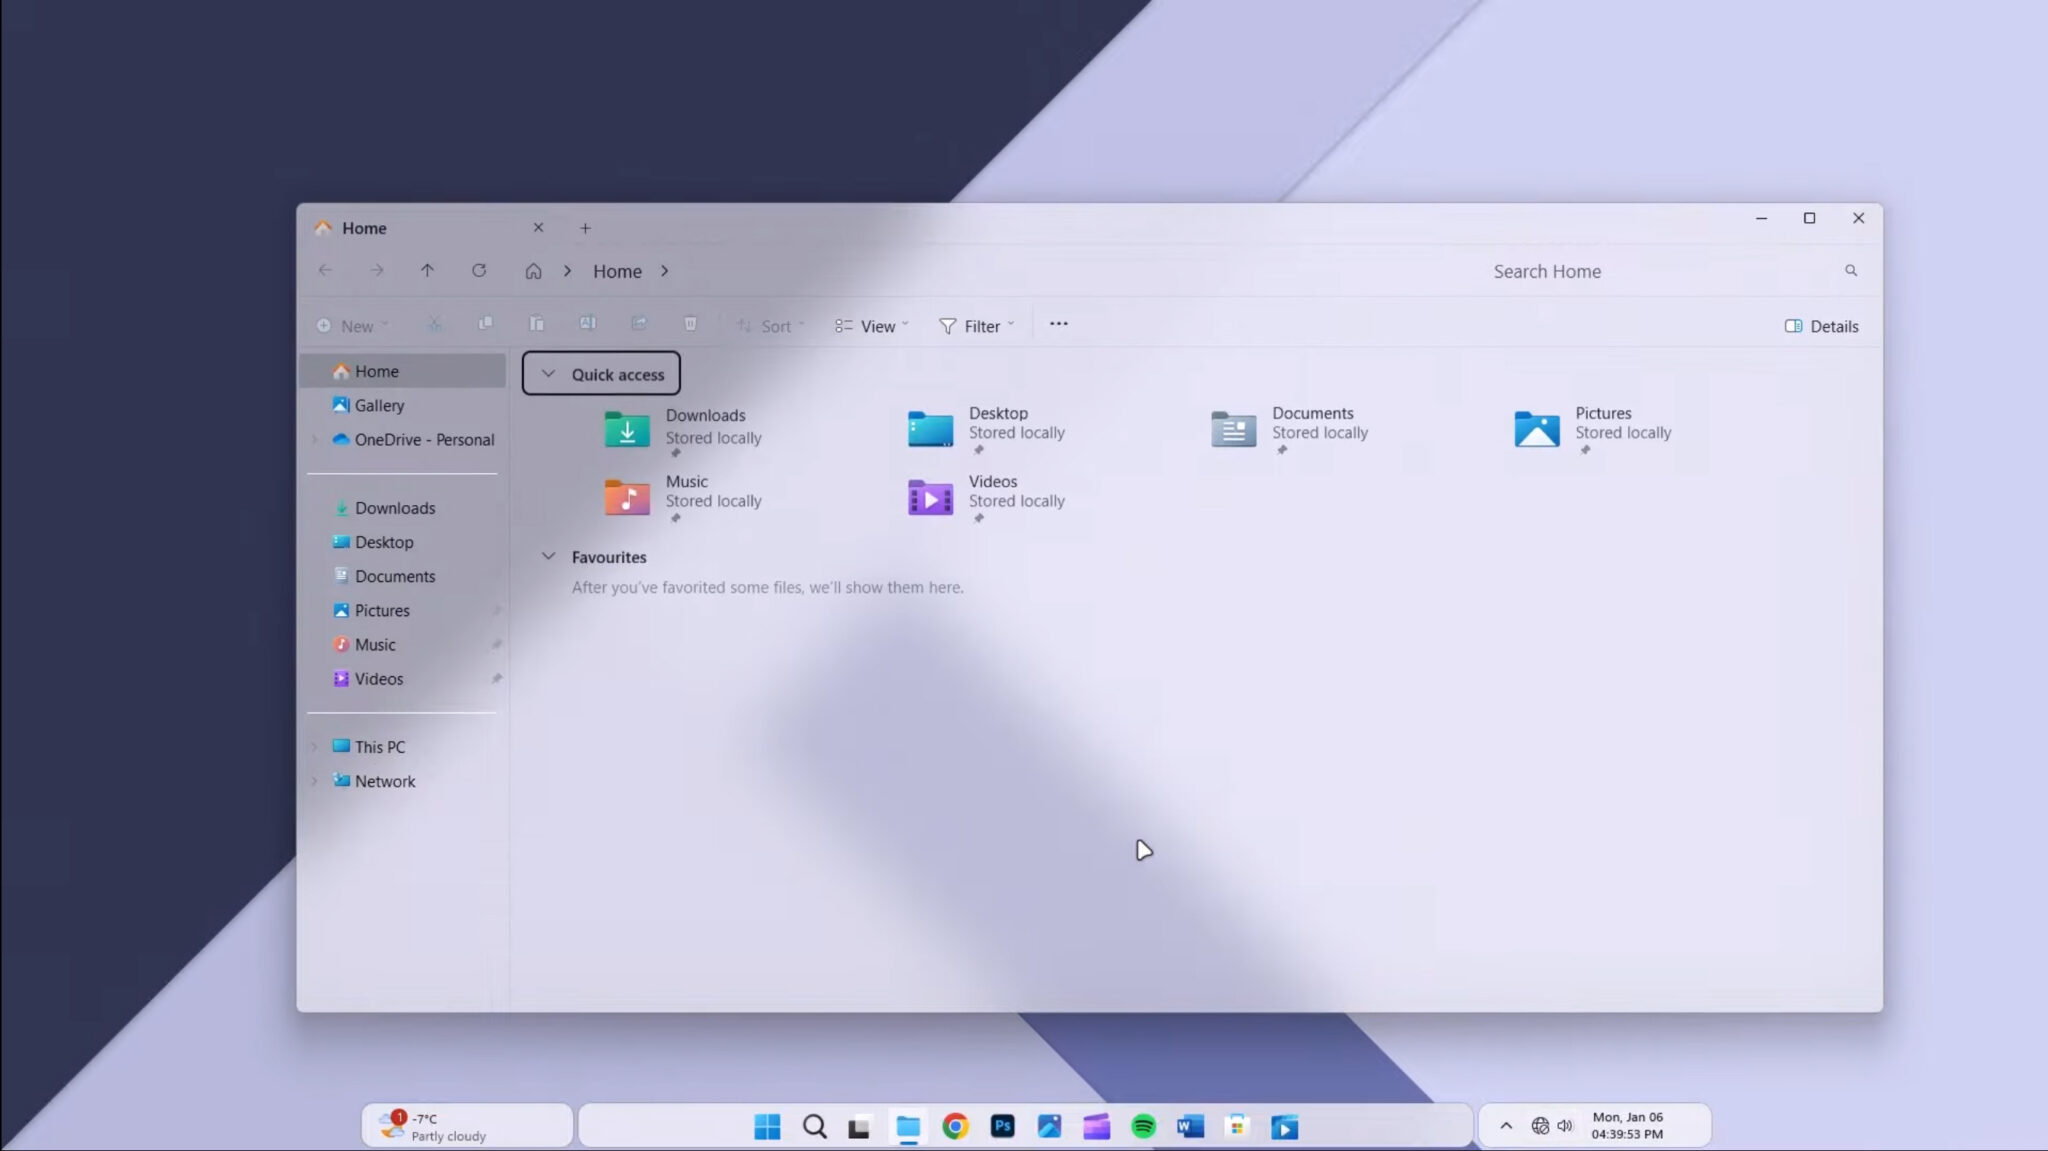Select the Cut icon in the toolbar
The image size is (2048, 1151).
point(435,324)
